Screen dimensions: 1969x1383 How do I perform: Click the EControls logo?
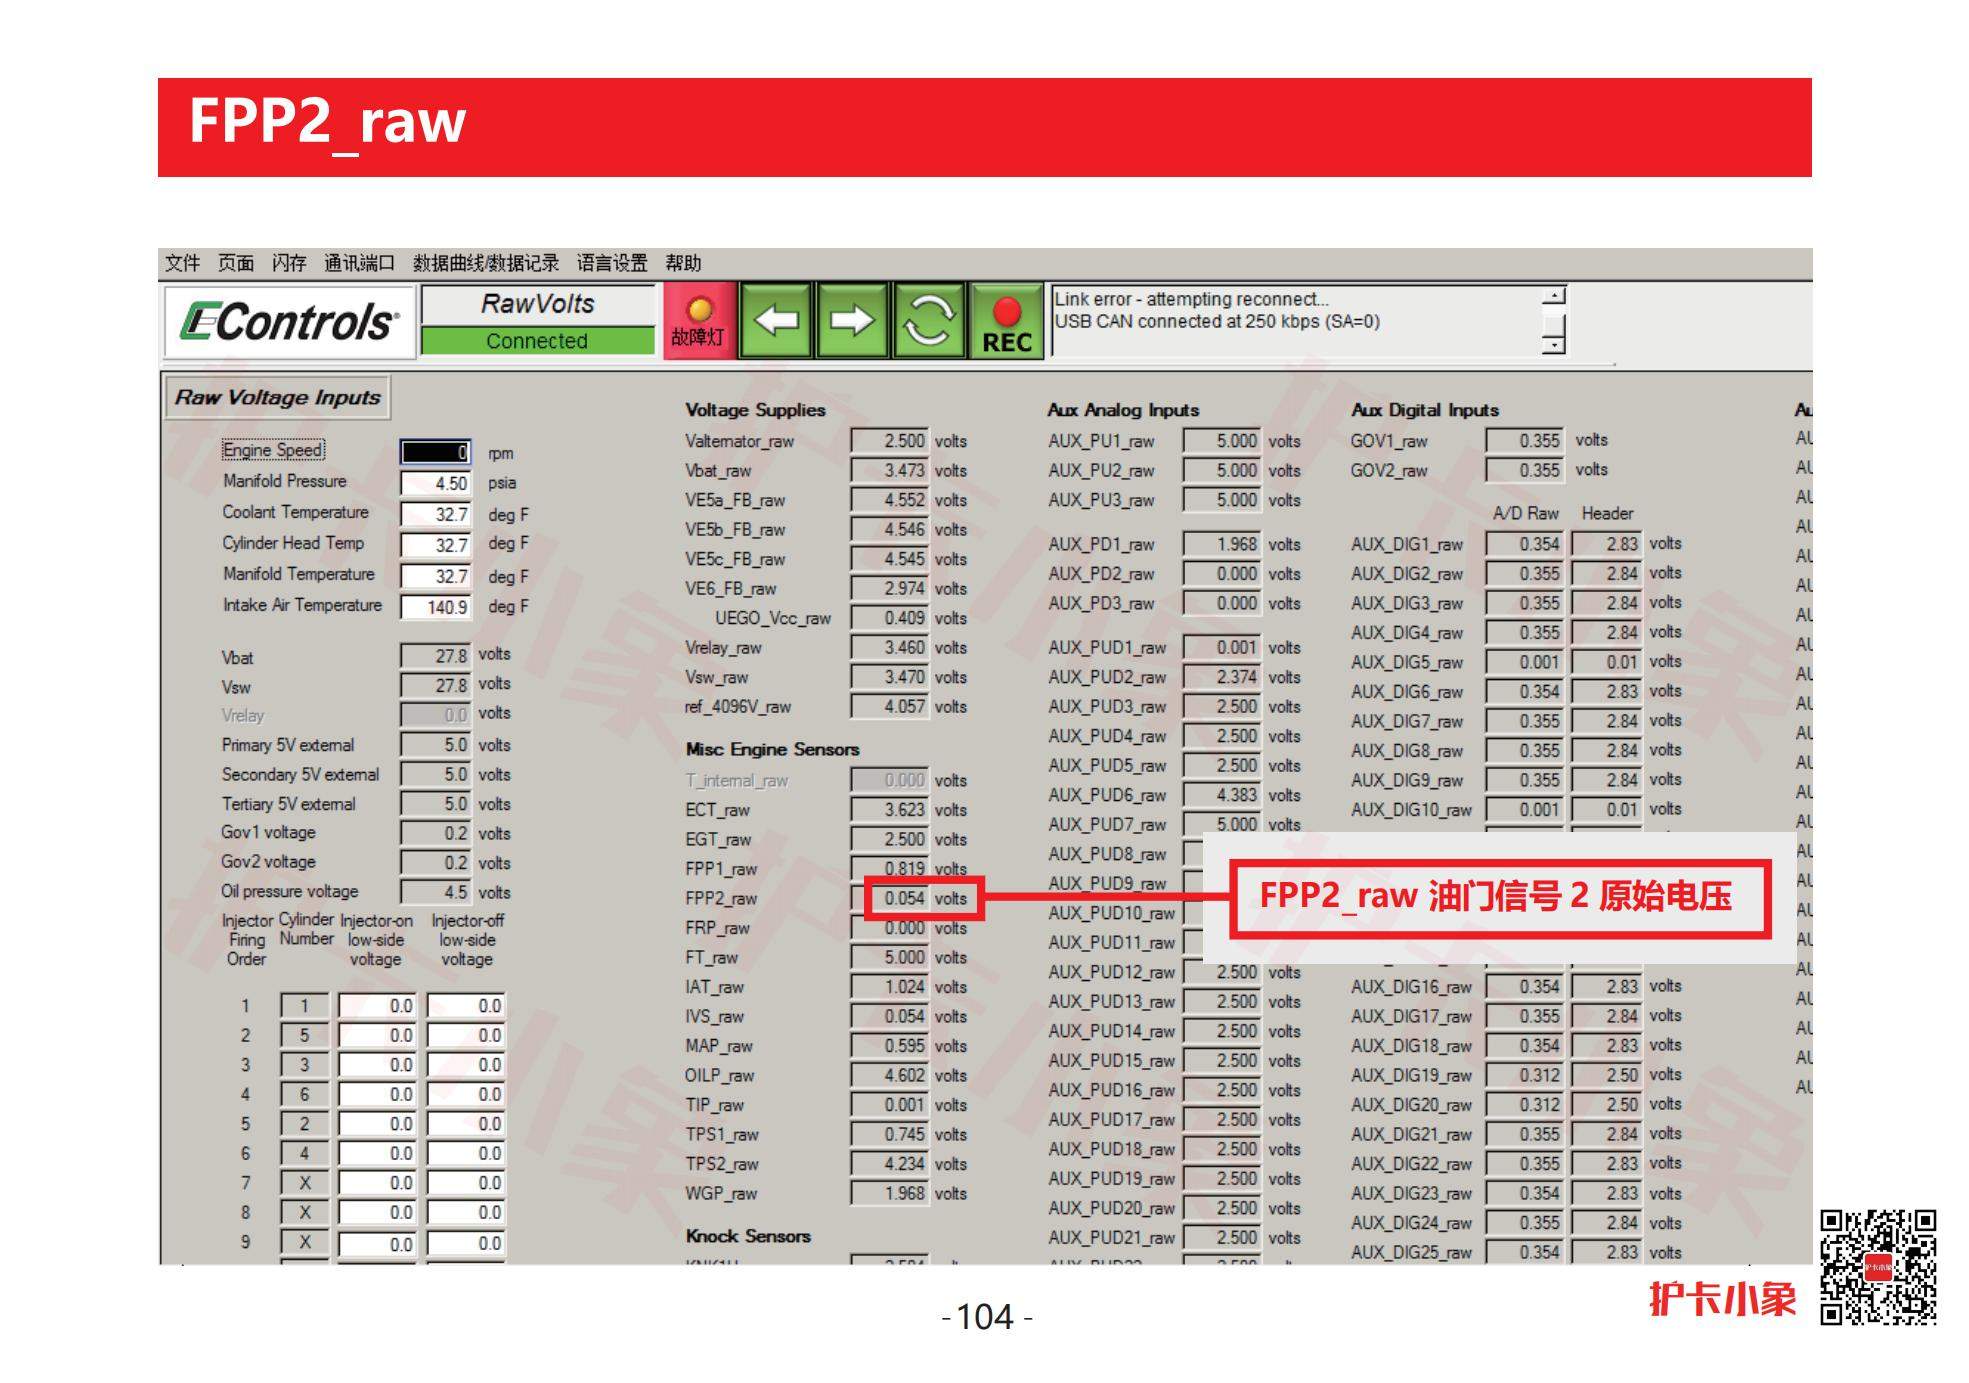click(289, 322)
